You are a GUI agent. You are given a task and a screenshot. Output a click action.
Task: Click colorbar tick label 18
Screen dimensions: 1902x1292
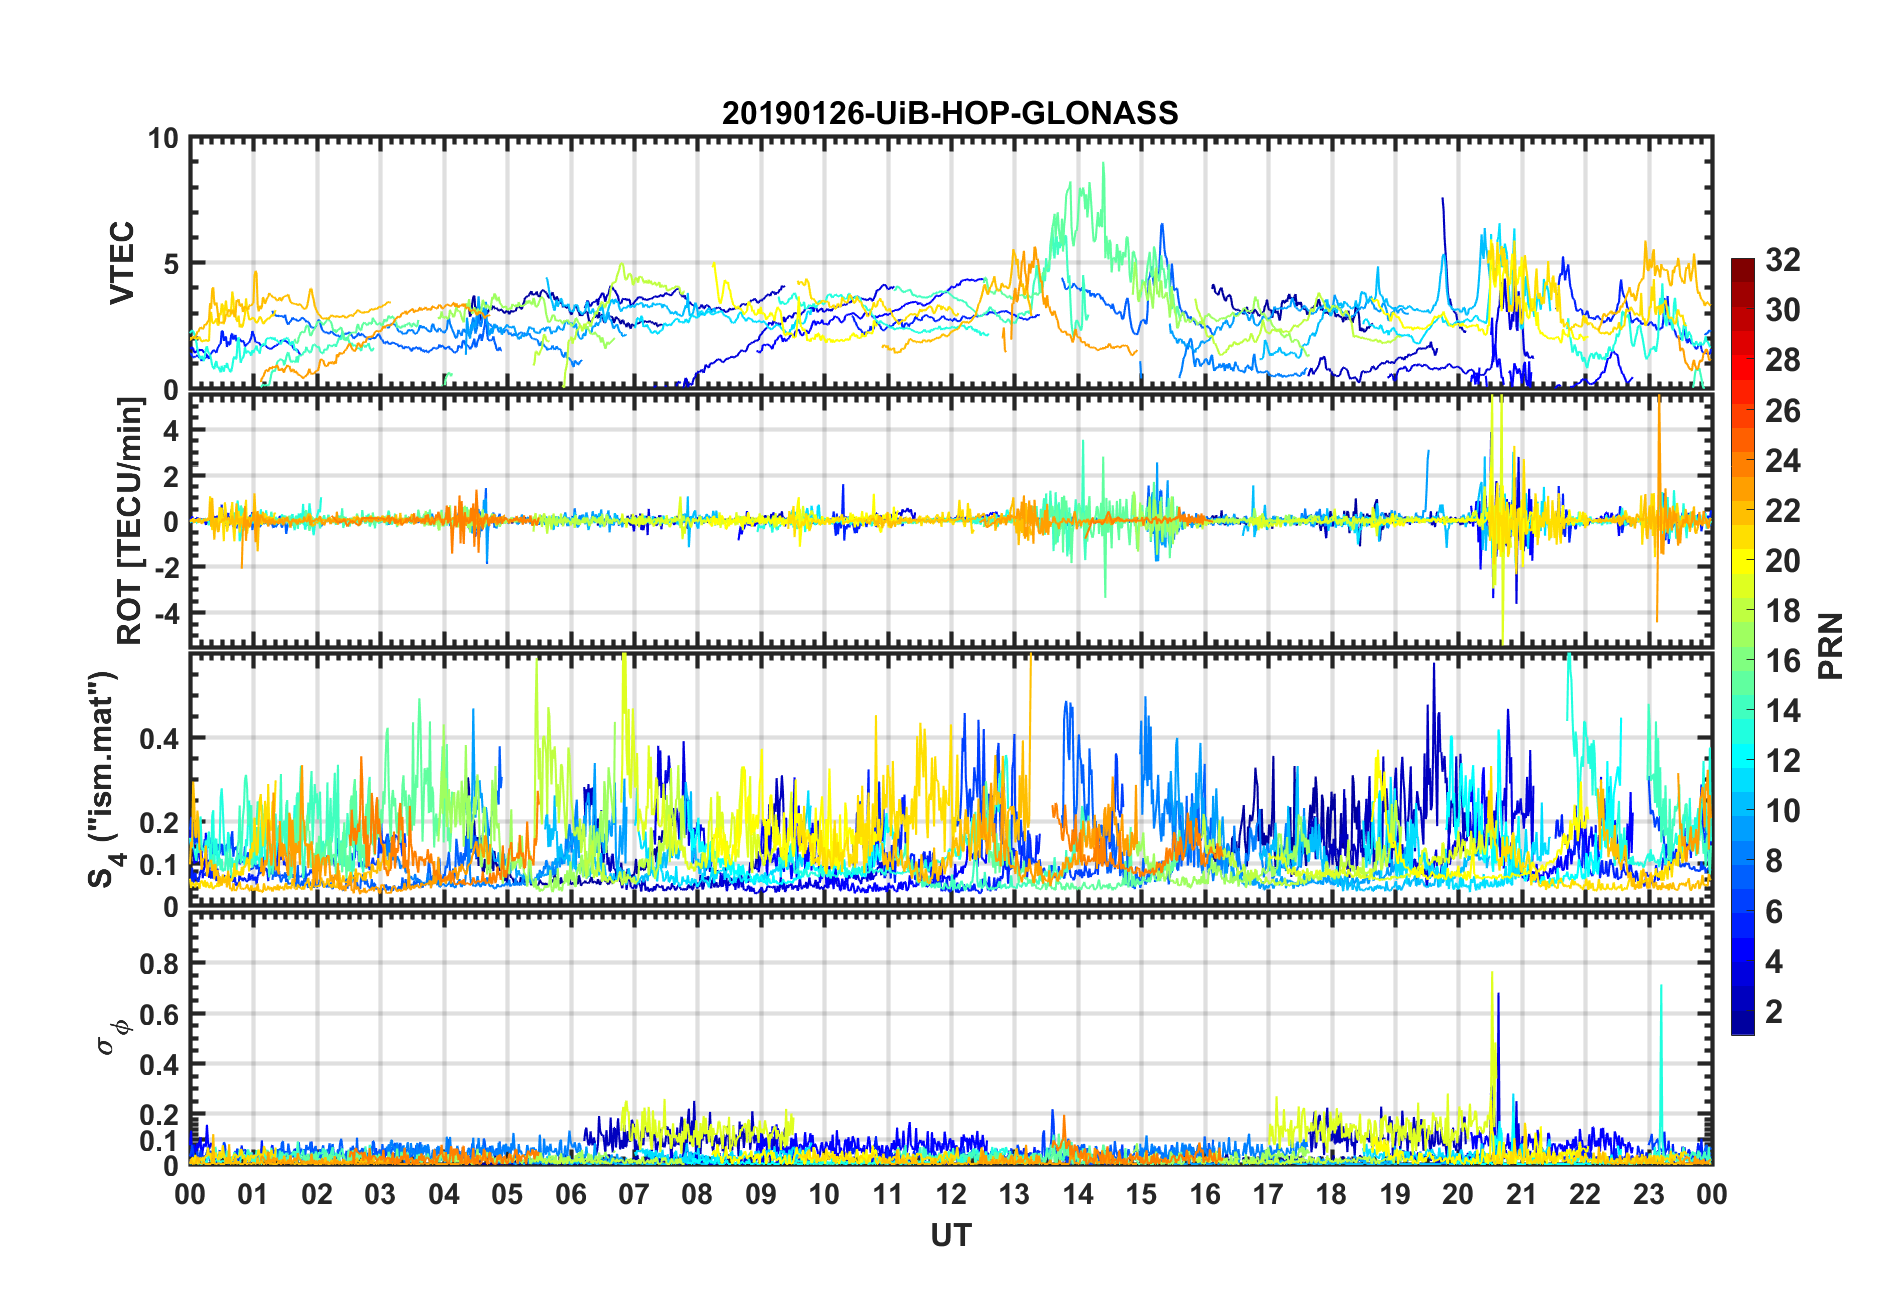[1783, 610]
